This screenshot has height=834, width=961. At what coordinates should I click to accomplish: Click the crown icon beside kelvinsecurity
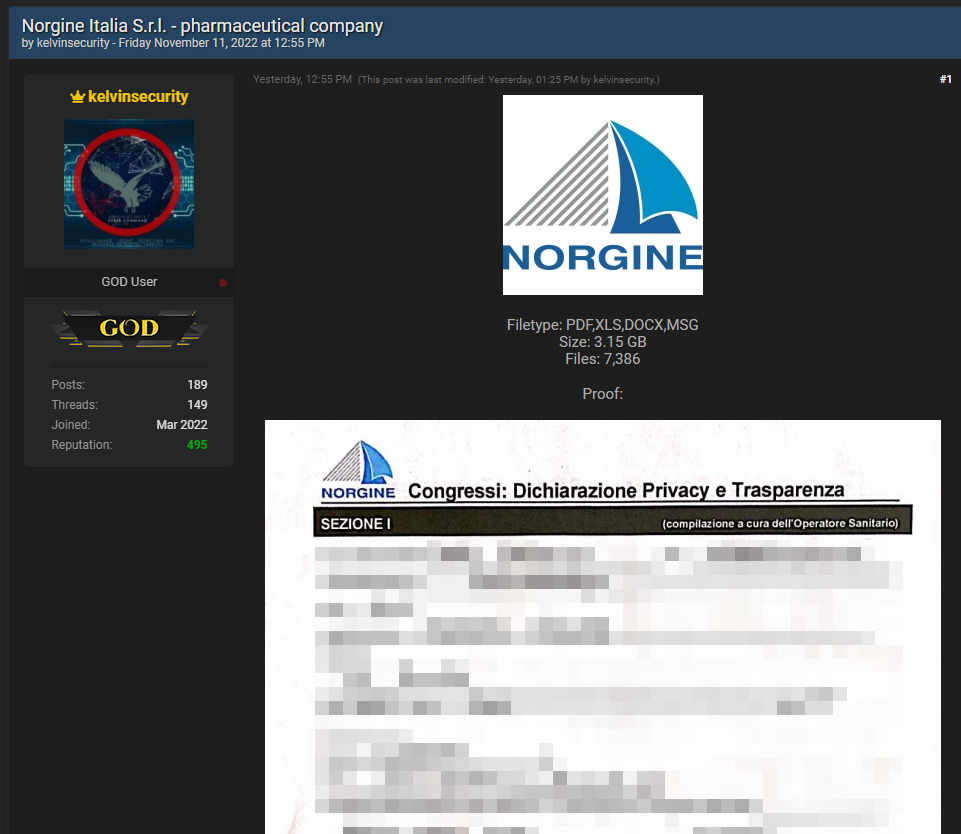77,97
